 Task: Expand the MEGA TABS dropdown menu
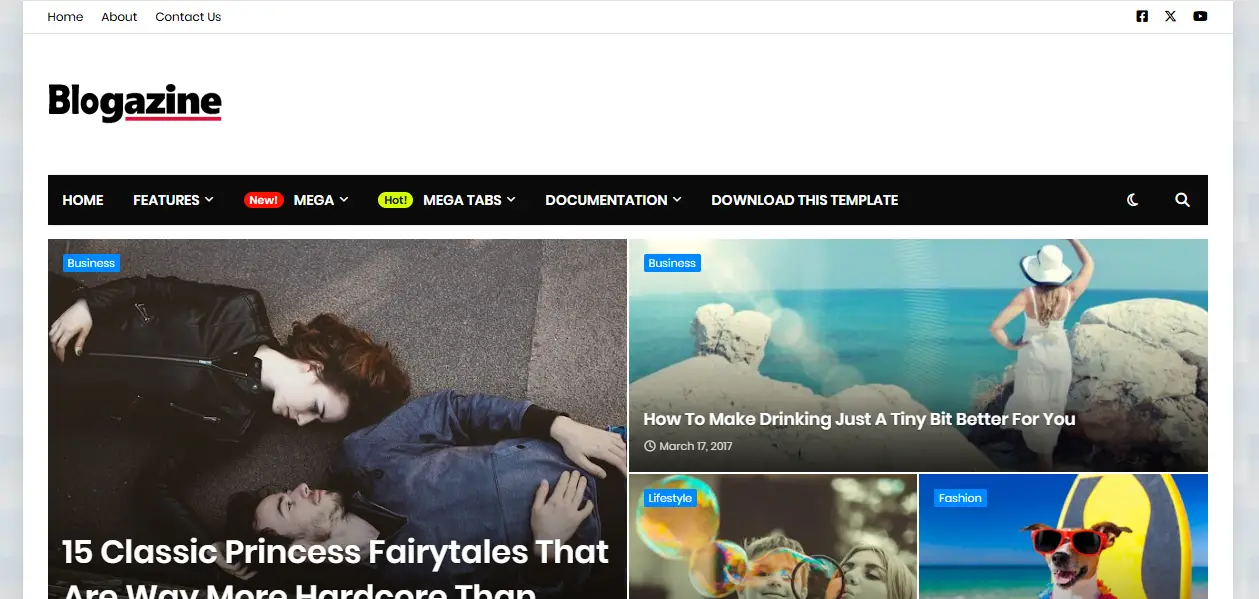pyautogui.click(x=469, y=200)
